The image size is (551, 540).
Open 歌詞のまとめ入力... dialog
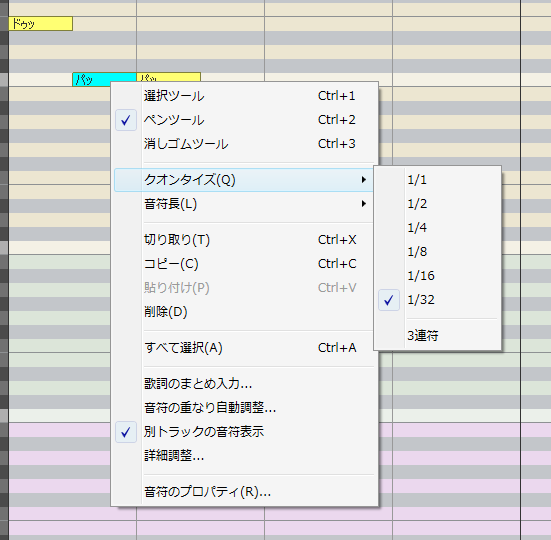coord(245,384)
